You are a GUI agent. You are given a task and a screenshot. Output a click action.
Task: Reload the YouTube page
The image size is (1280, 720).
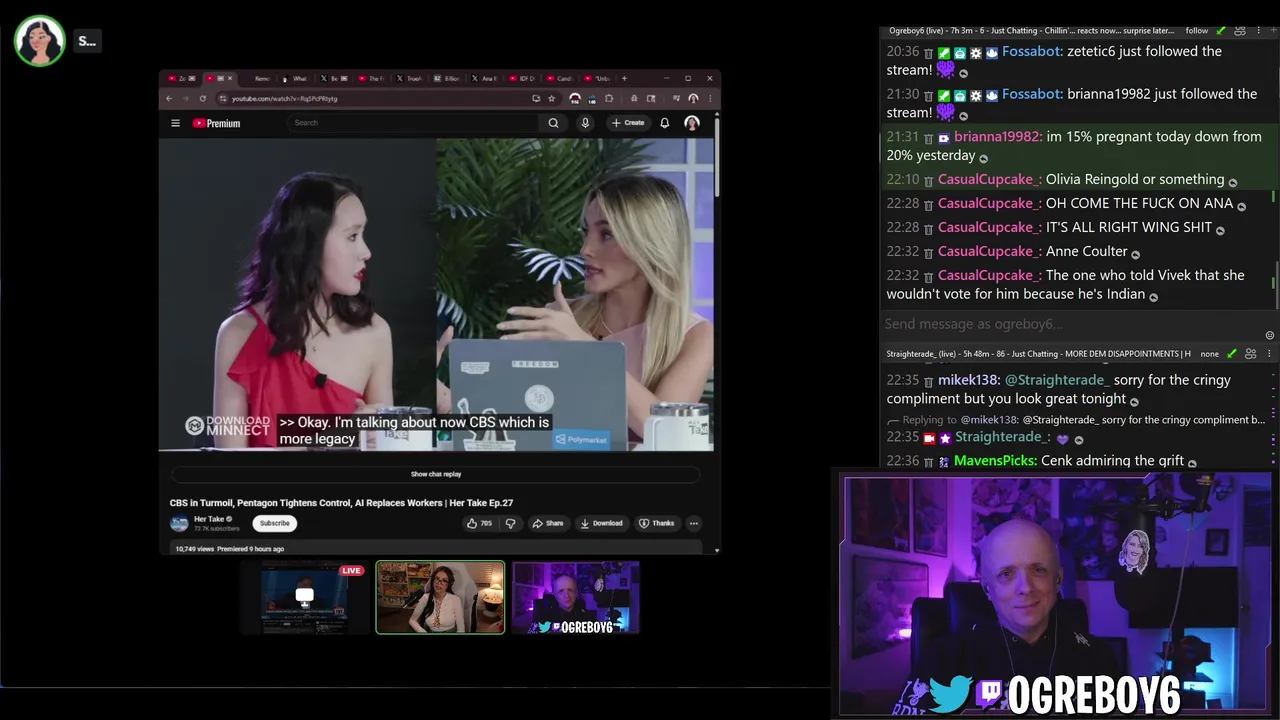pyautogui.click(x=202, y=98)
